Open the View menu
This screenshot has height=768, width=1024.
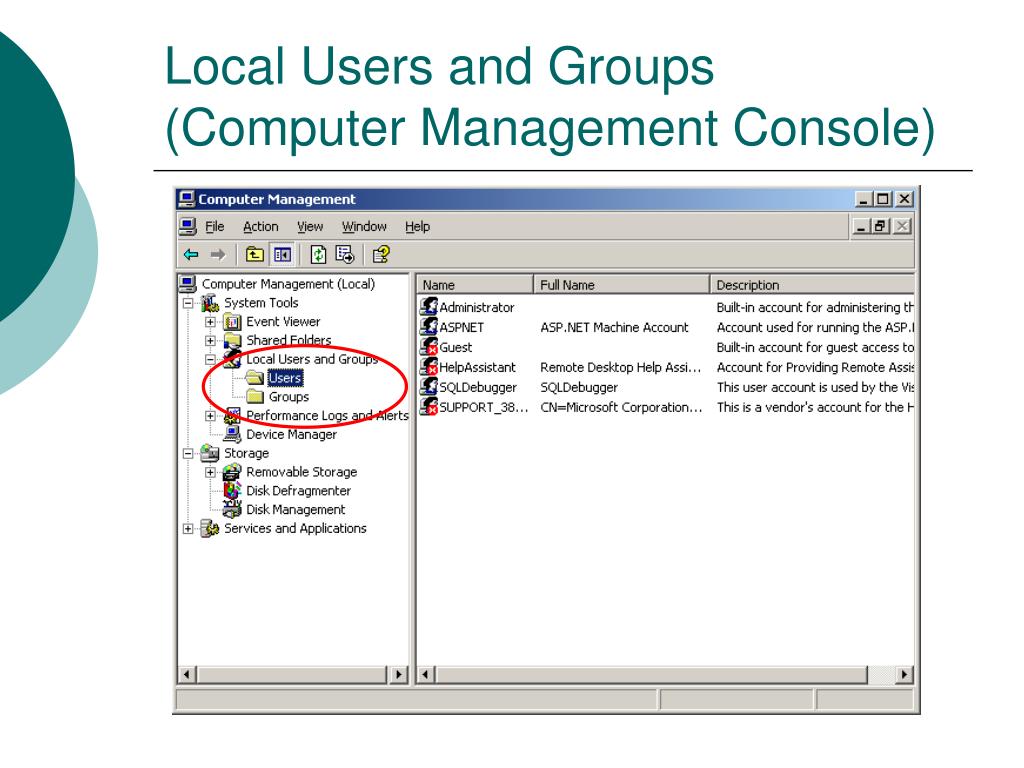tap(310, 227)
